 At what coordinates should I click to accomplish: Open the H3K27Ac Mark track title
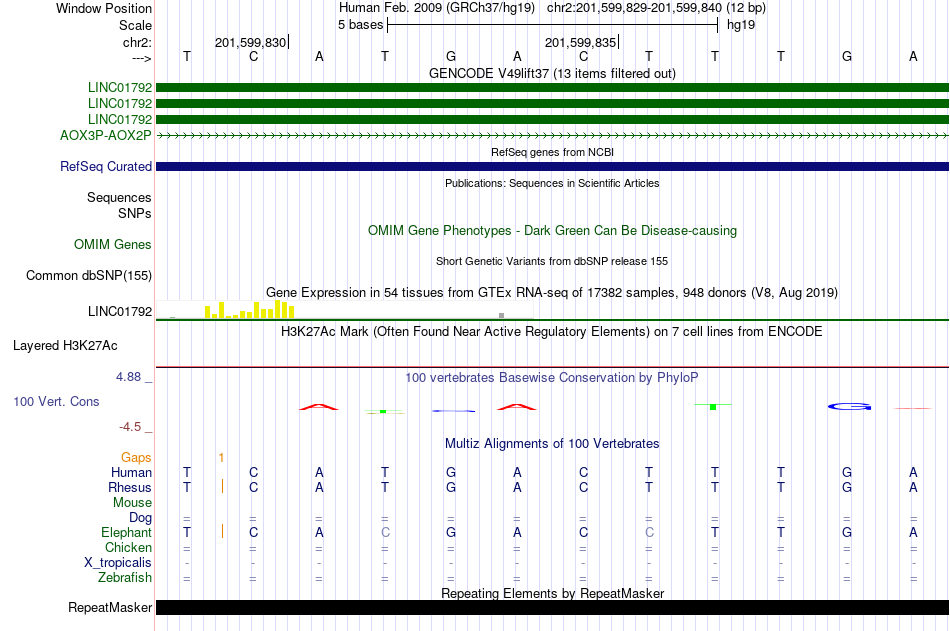coord(552,332)
